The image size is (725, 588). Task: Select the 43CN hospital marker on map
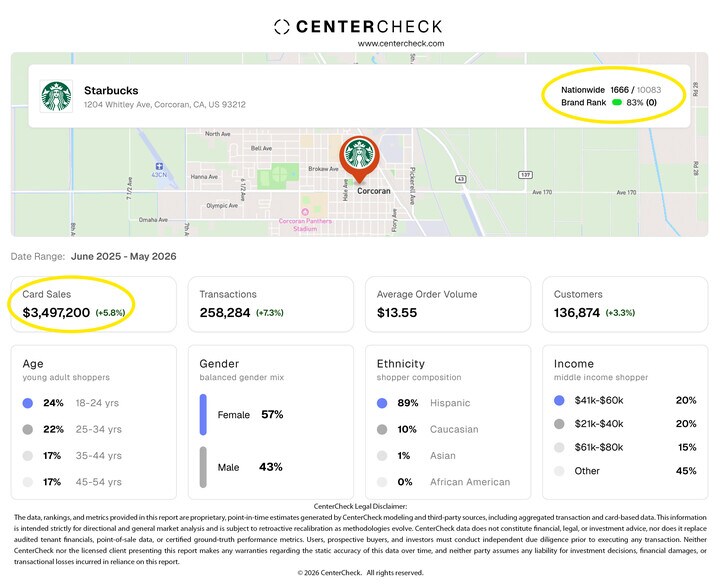(x=159, y=166)
